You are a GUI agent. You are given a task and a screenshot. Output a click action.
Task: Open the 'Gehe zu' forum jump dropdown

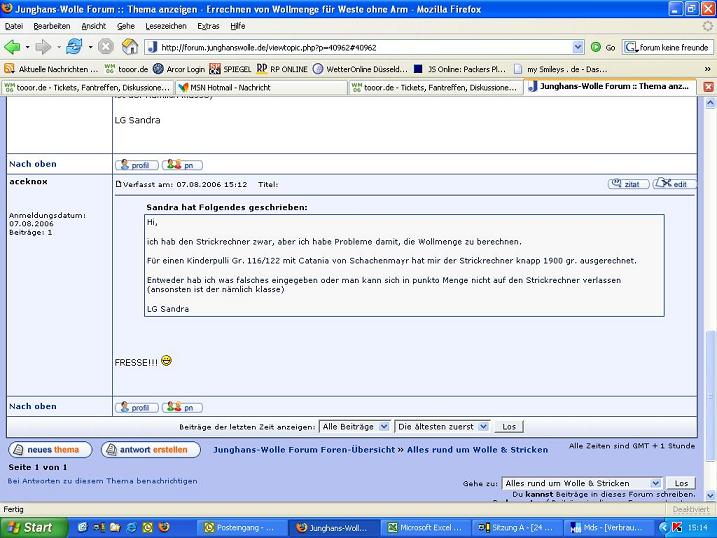pos(581,483)
